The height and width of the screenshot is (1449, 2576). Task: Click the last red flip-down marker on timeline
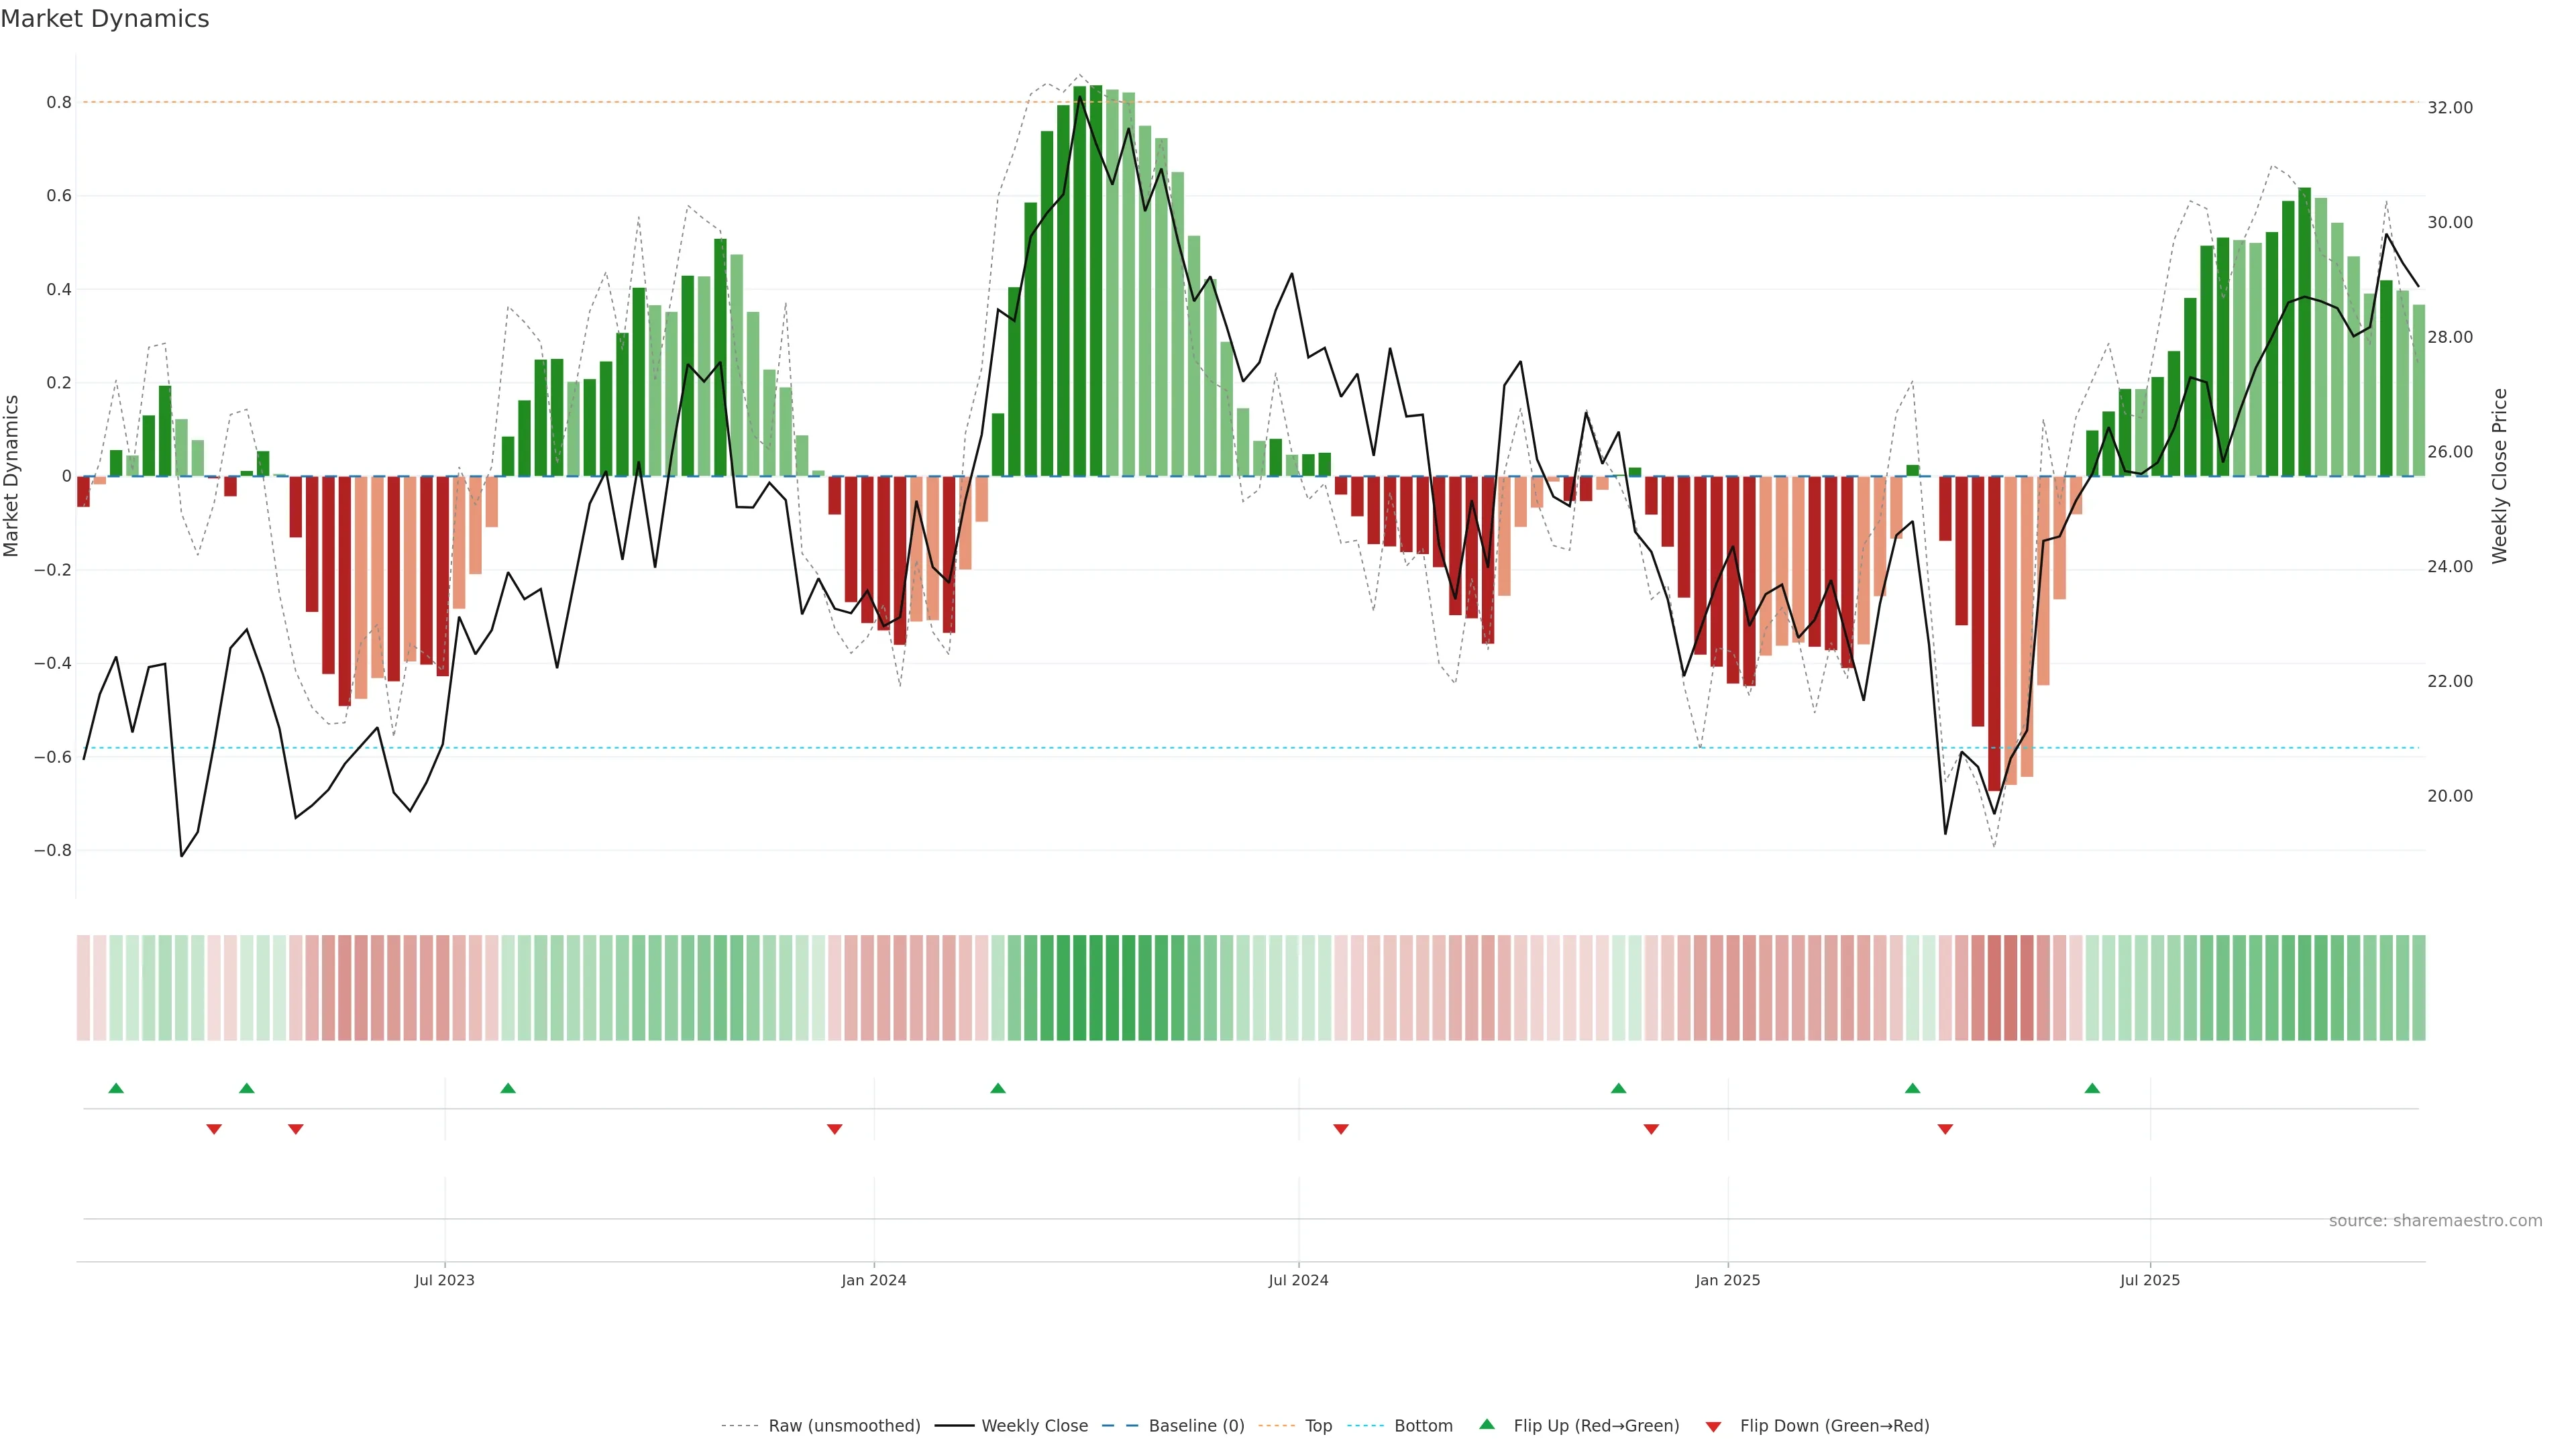tap(1945, 1129)
